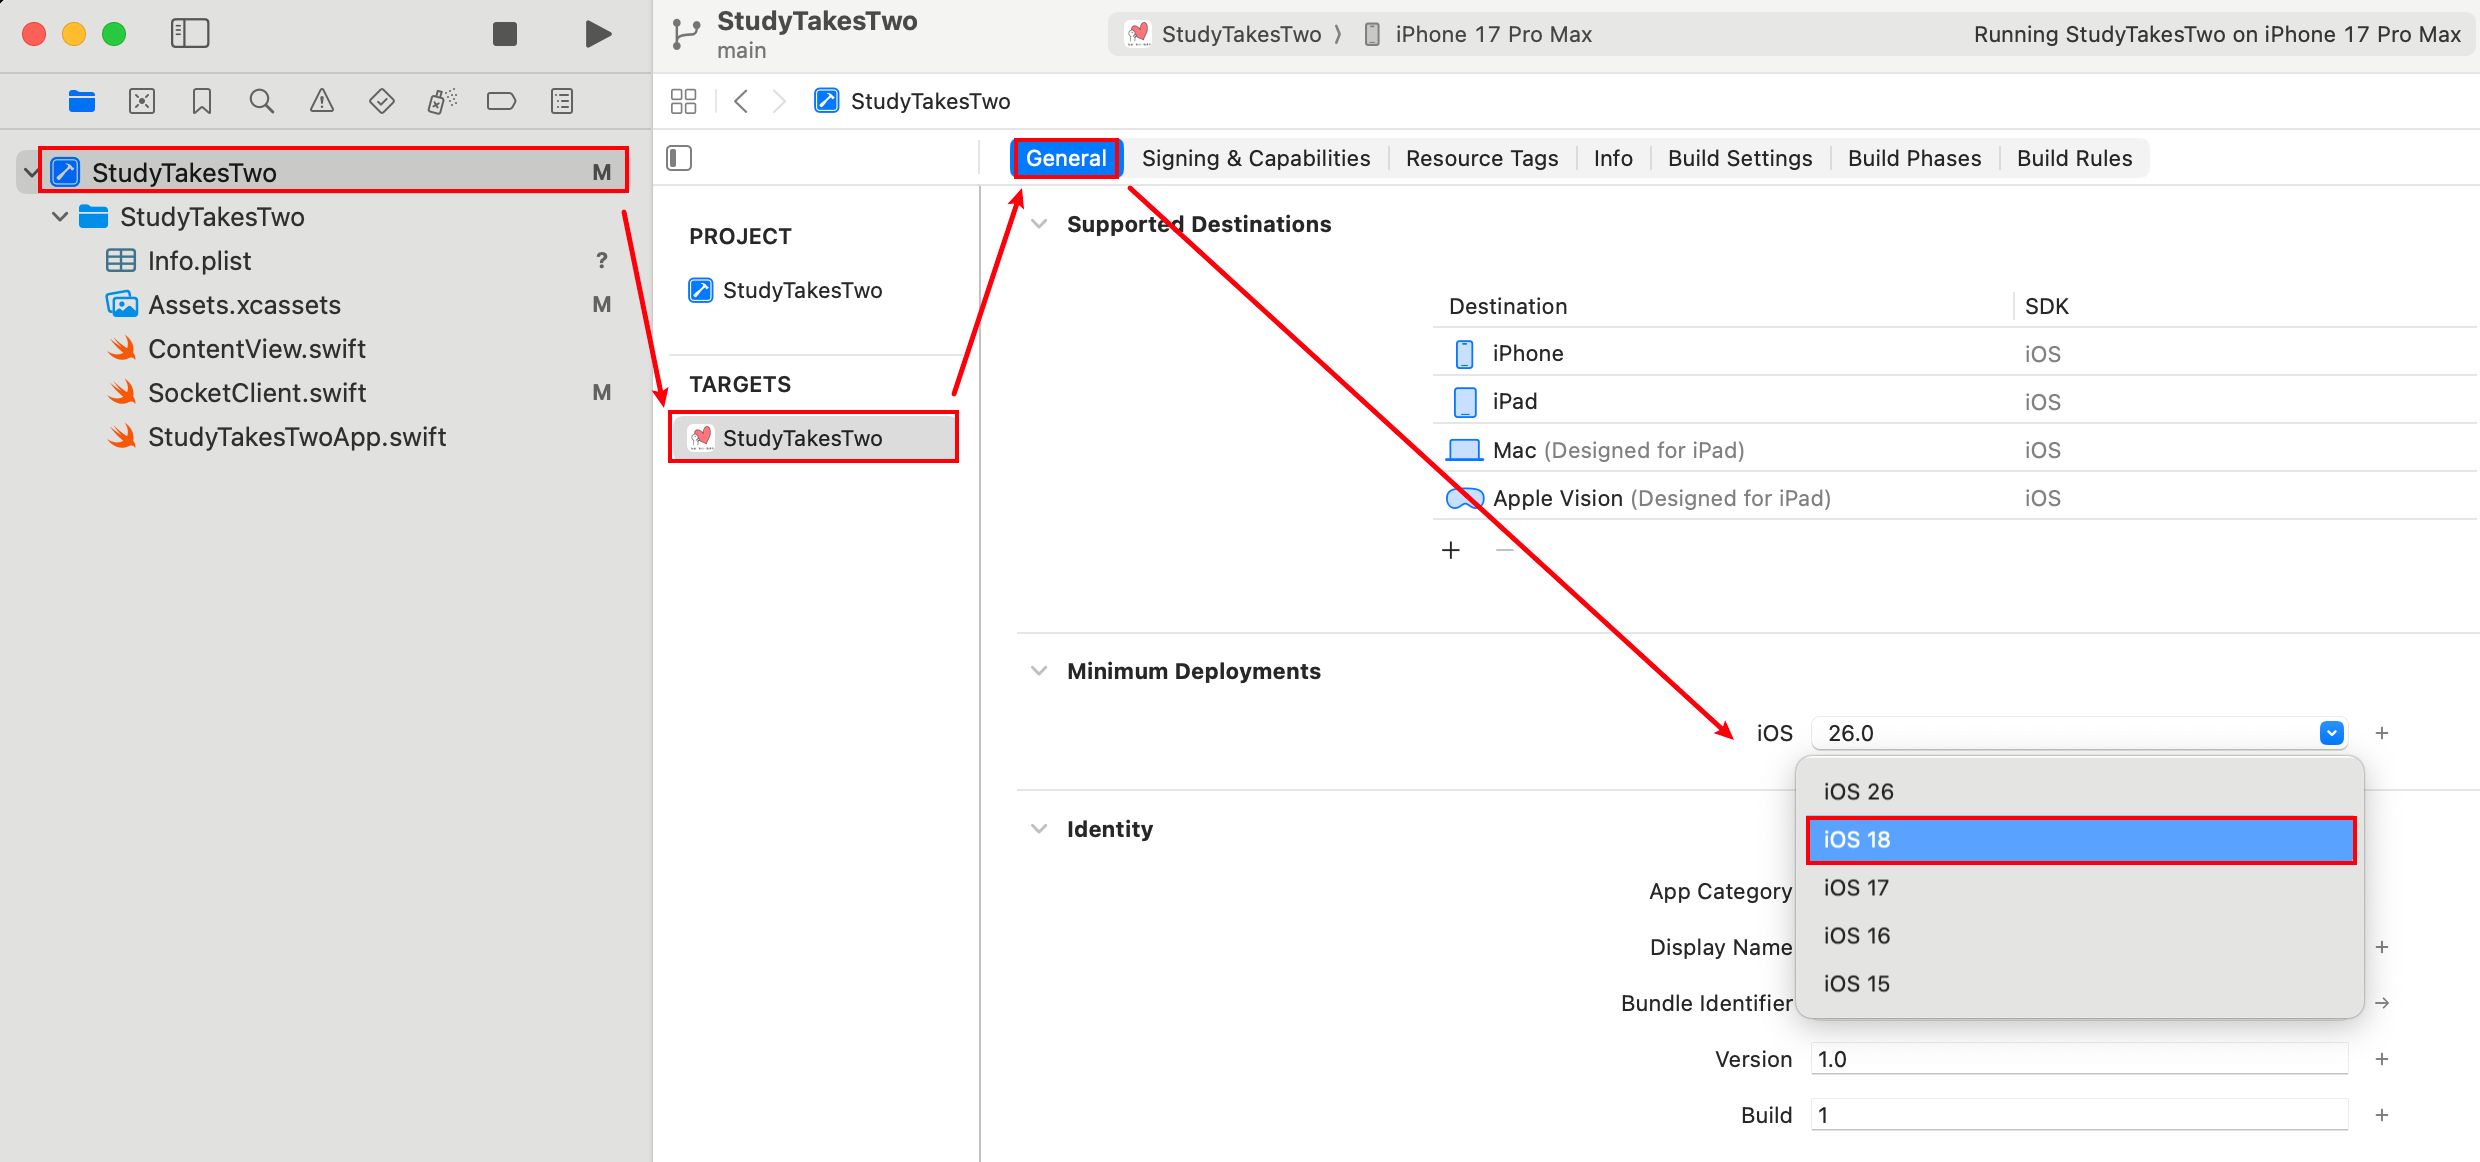Screen dimensions: 2480x1162
Task: Open the iOS deployment version dropdown arrow
Action: tap(2331, 733)
